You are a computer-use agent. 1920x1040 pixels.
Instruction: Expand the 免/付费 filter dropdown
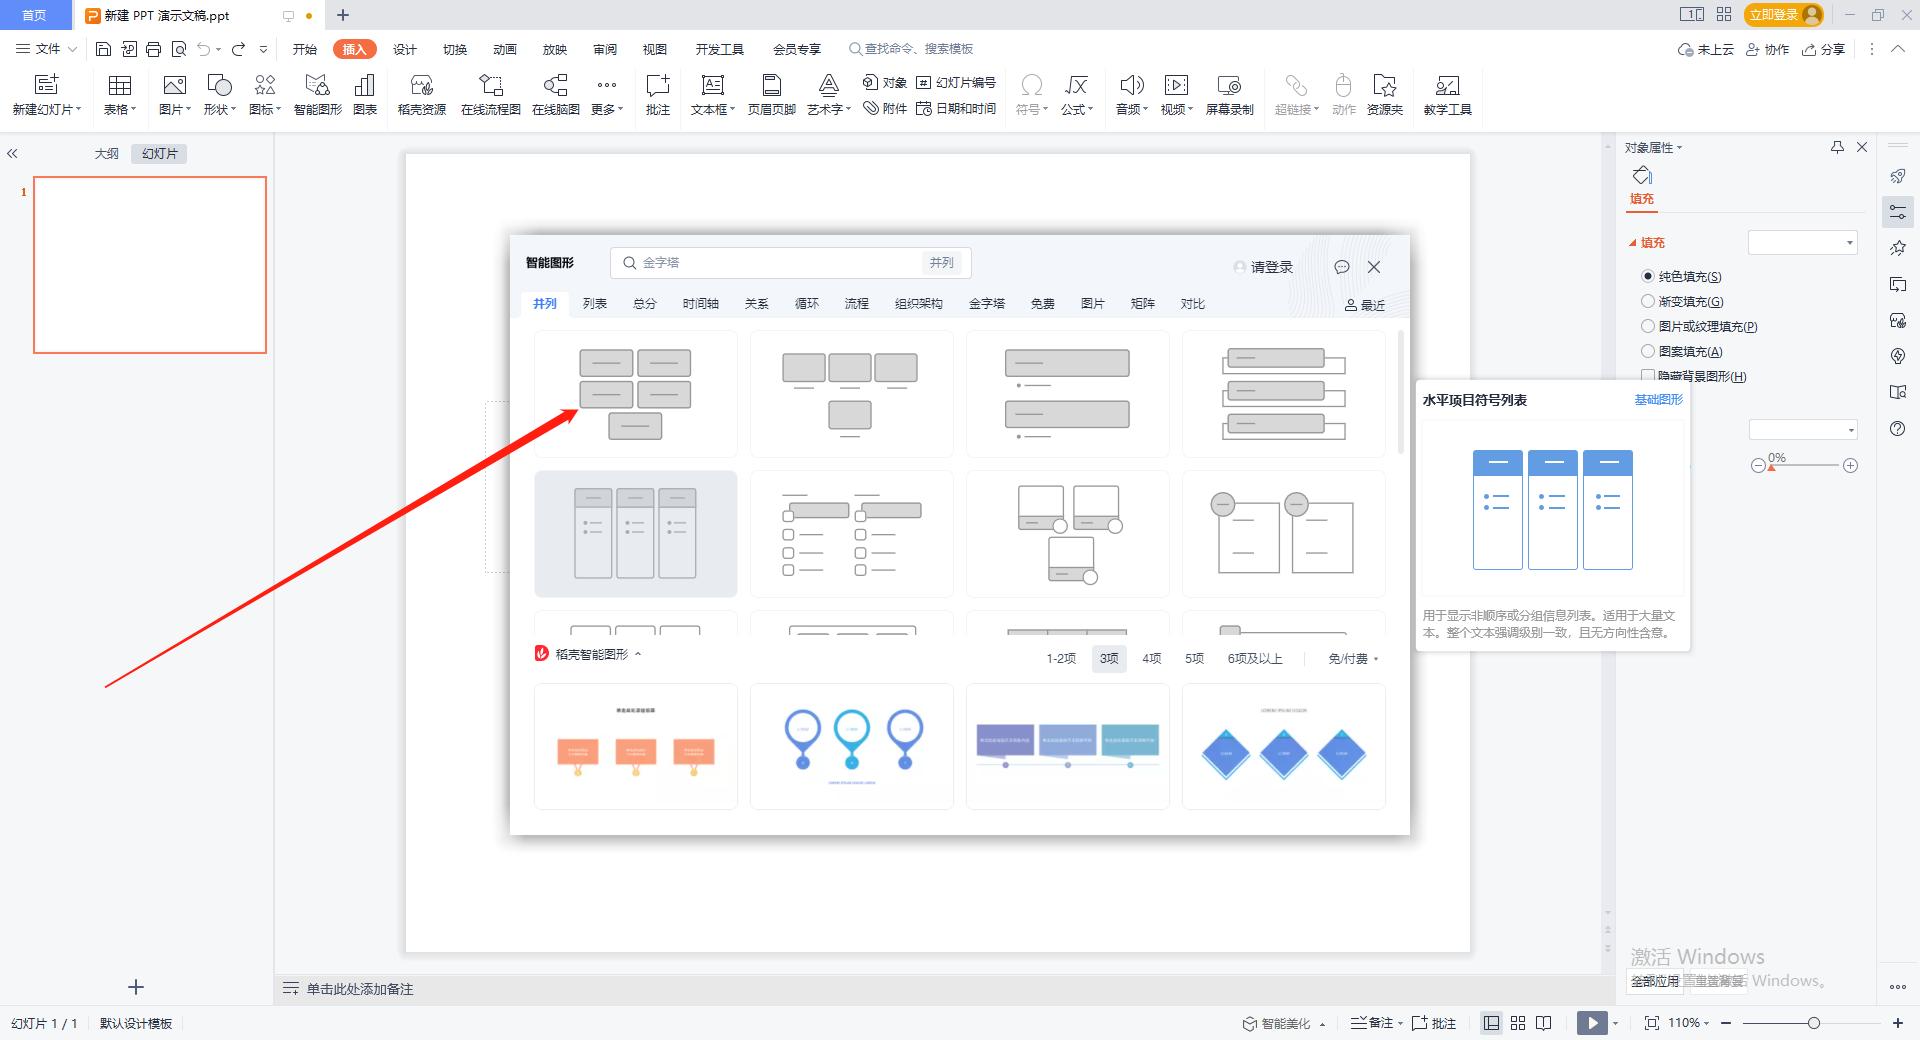pos(1353,658)
